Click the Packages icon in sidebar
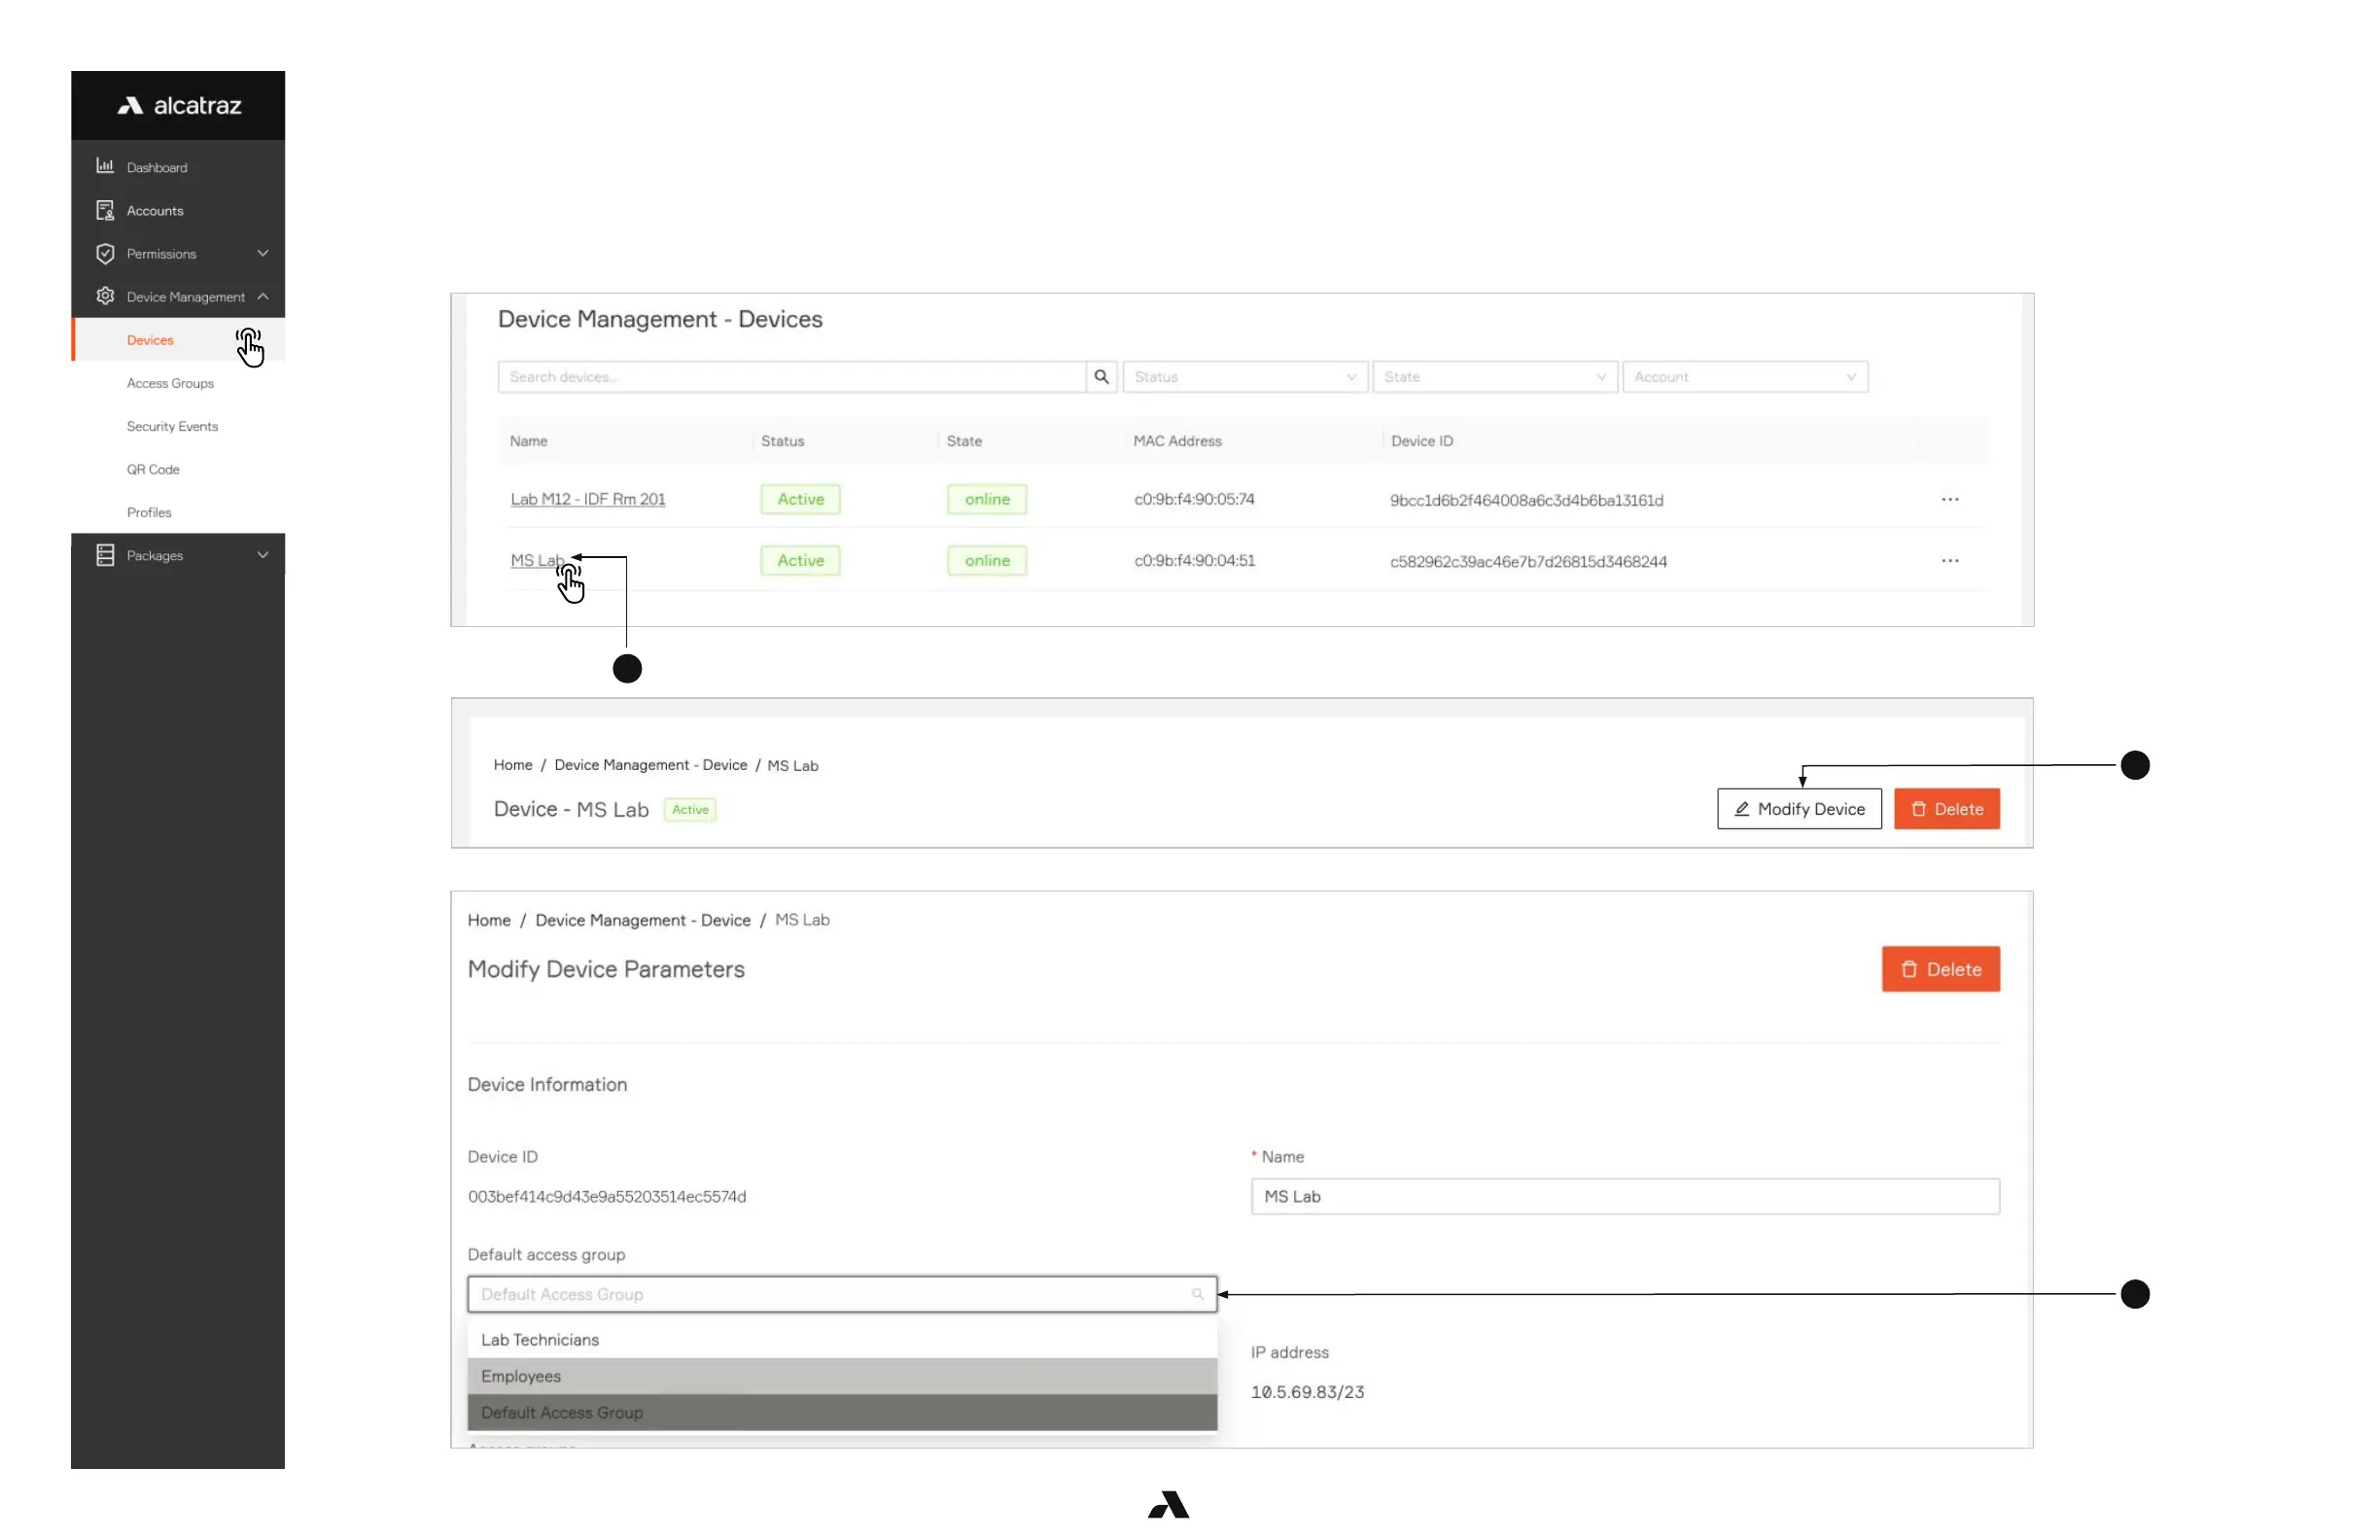This screenshot has width=2380, height=1540. click(x=105, y=555)
